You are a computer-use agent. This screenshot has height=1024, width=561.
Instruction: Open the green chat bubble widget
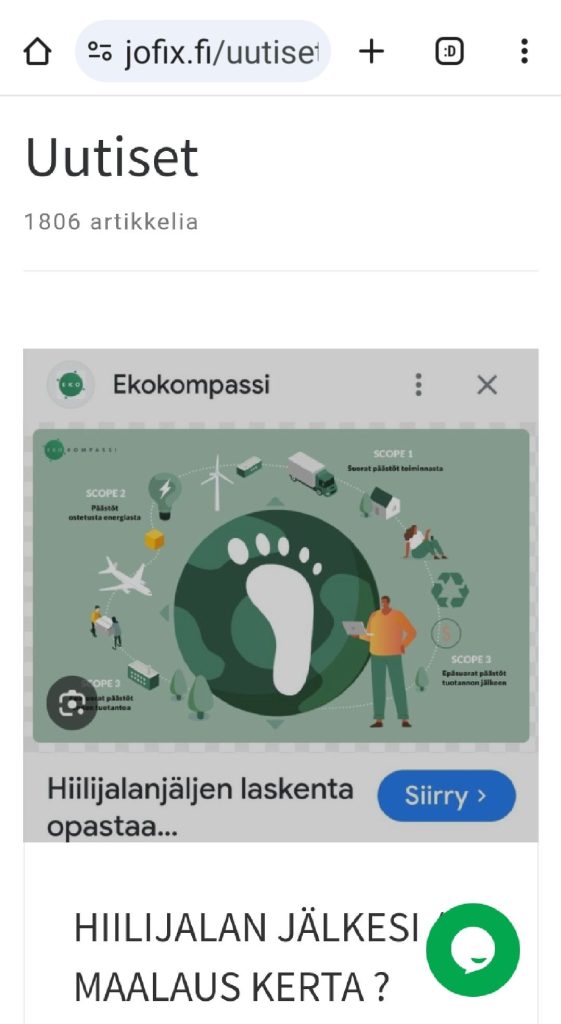pyautogui.click(x=473, y=950)
